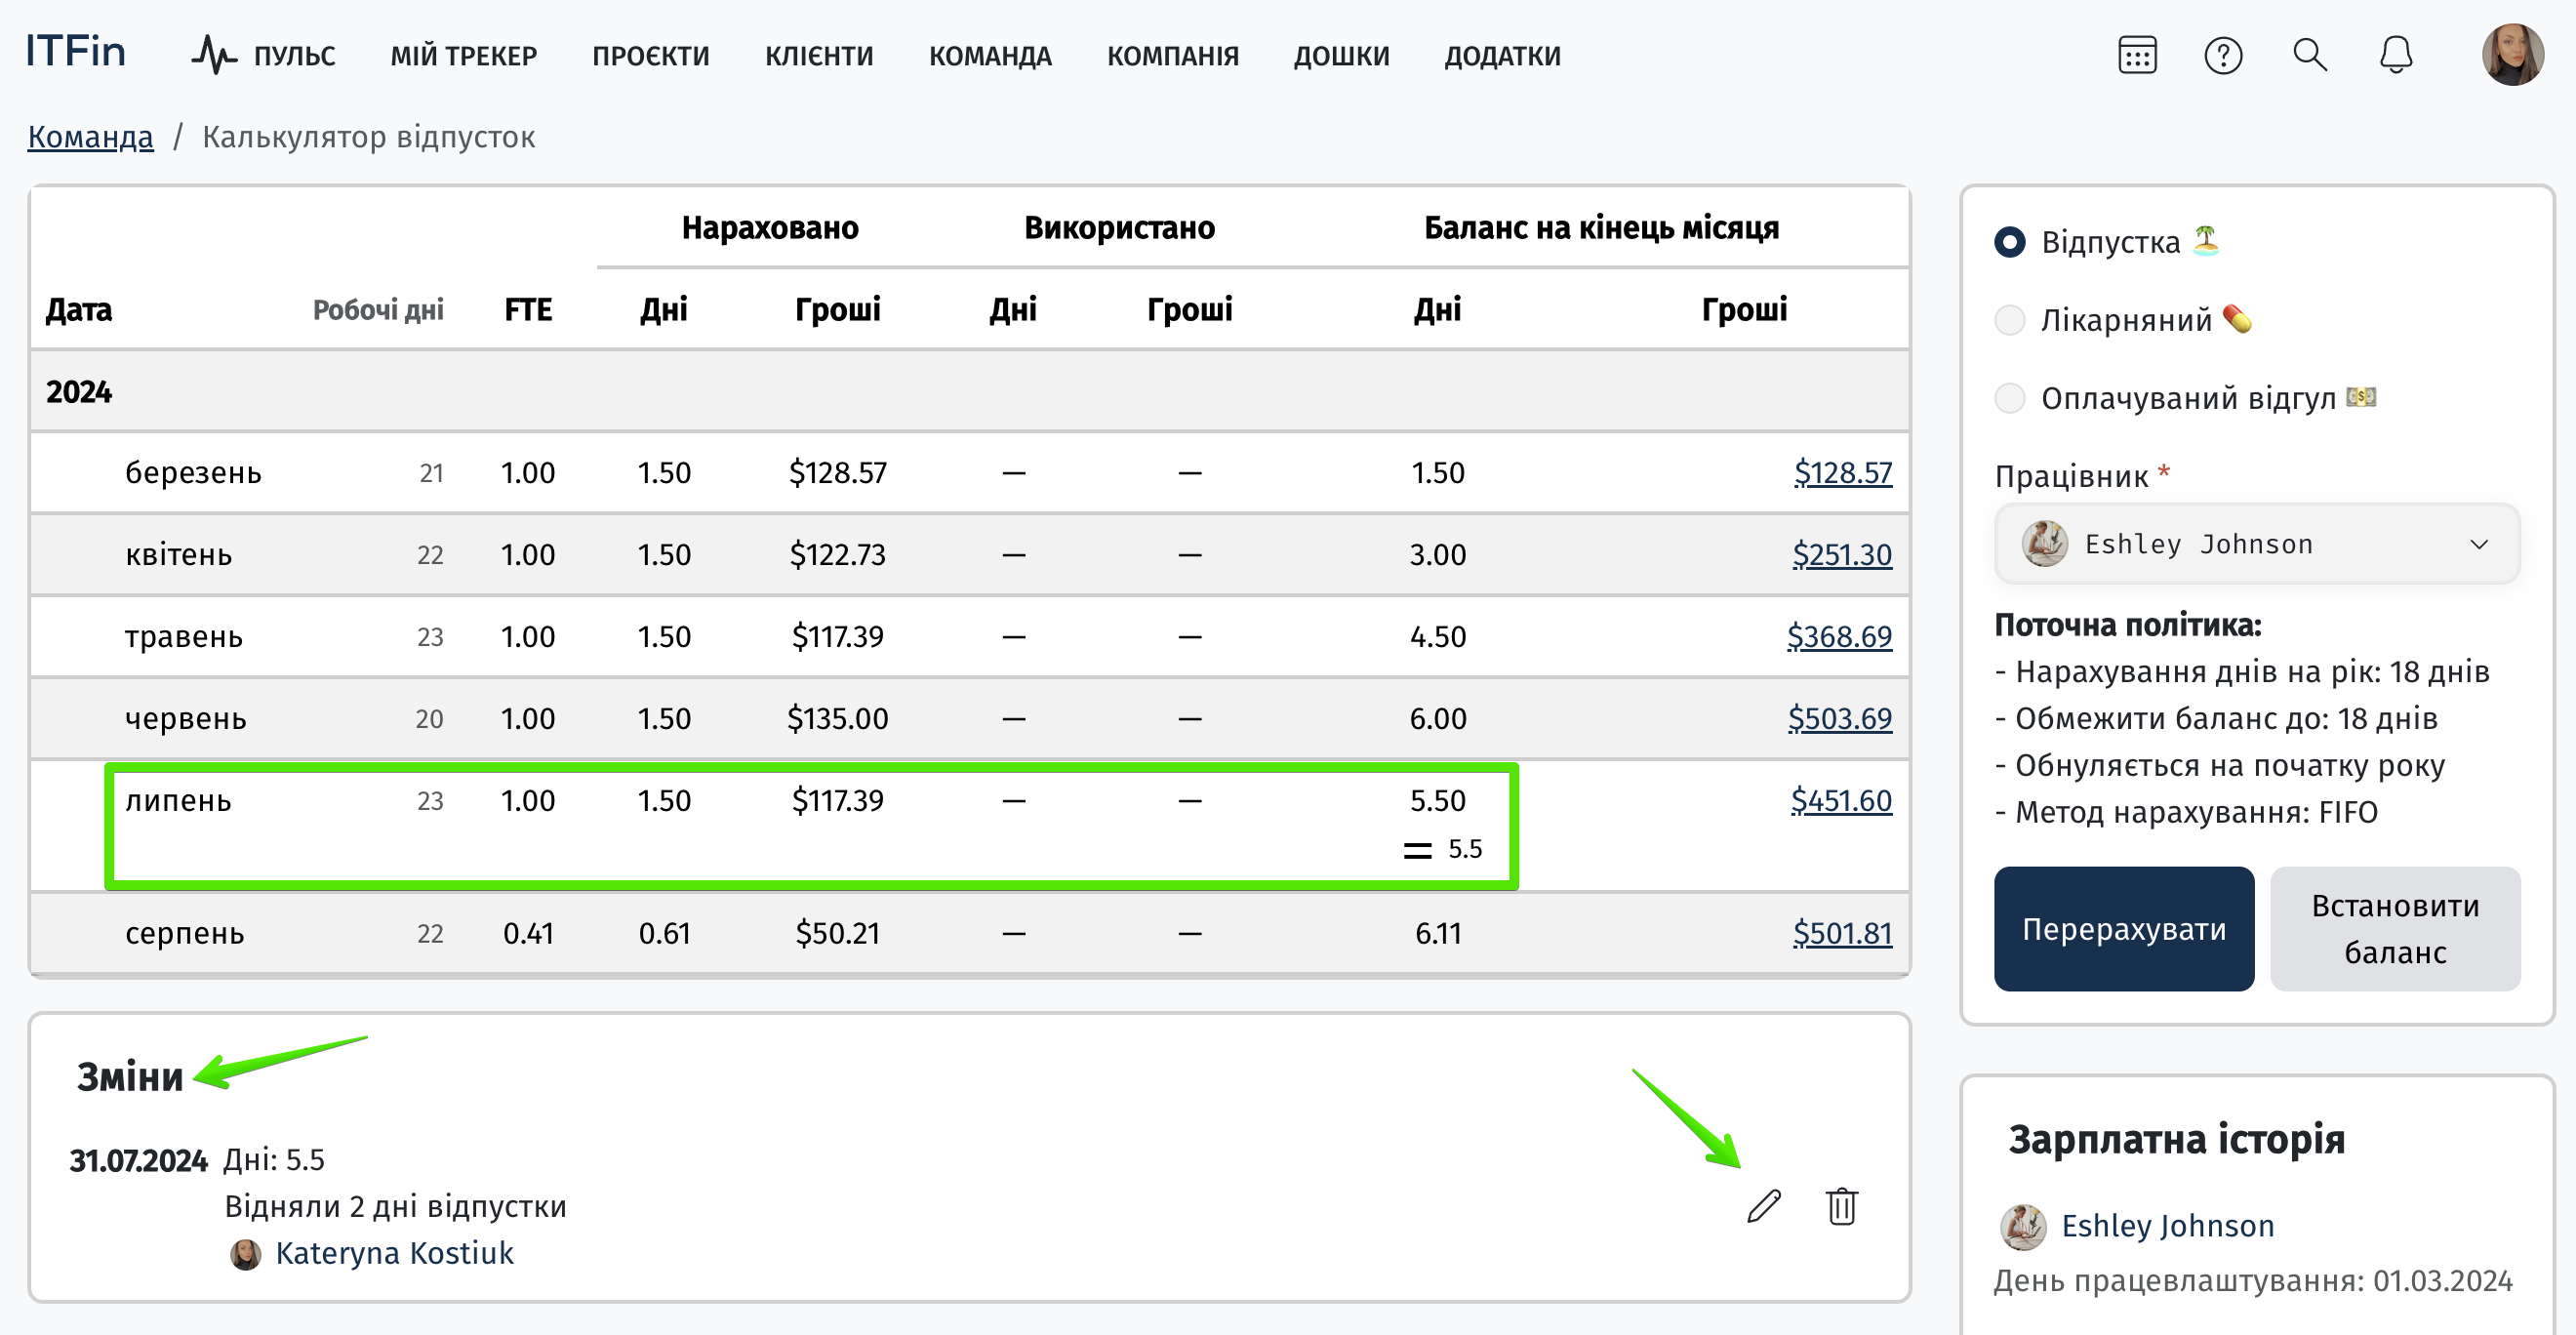Open the $251.30 balance link for квітень
This screenshot has height=1335, width=2576.
click(x=1842, y=554)
